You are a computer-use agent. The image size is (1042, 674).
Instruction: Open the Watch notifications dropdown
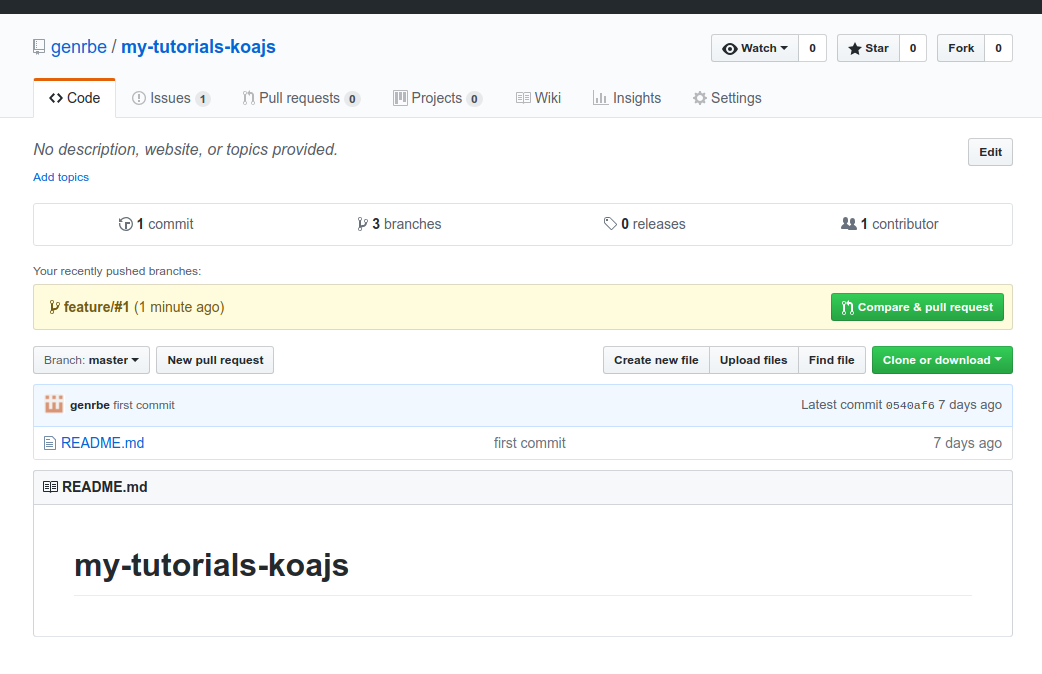coord(755,48)
